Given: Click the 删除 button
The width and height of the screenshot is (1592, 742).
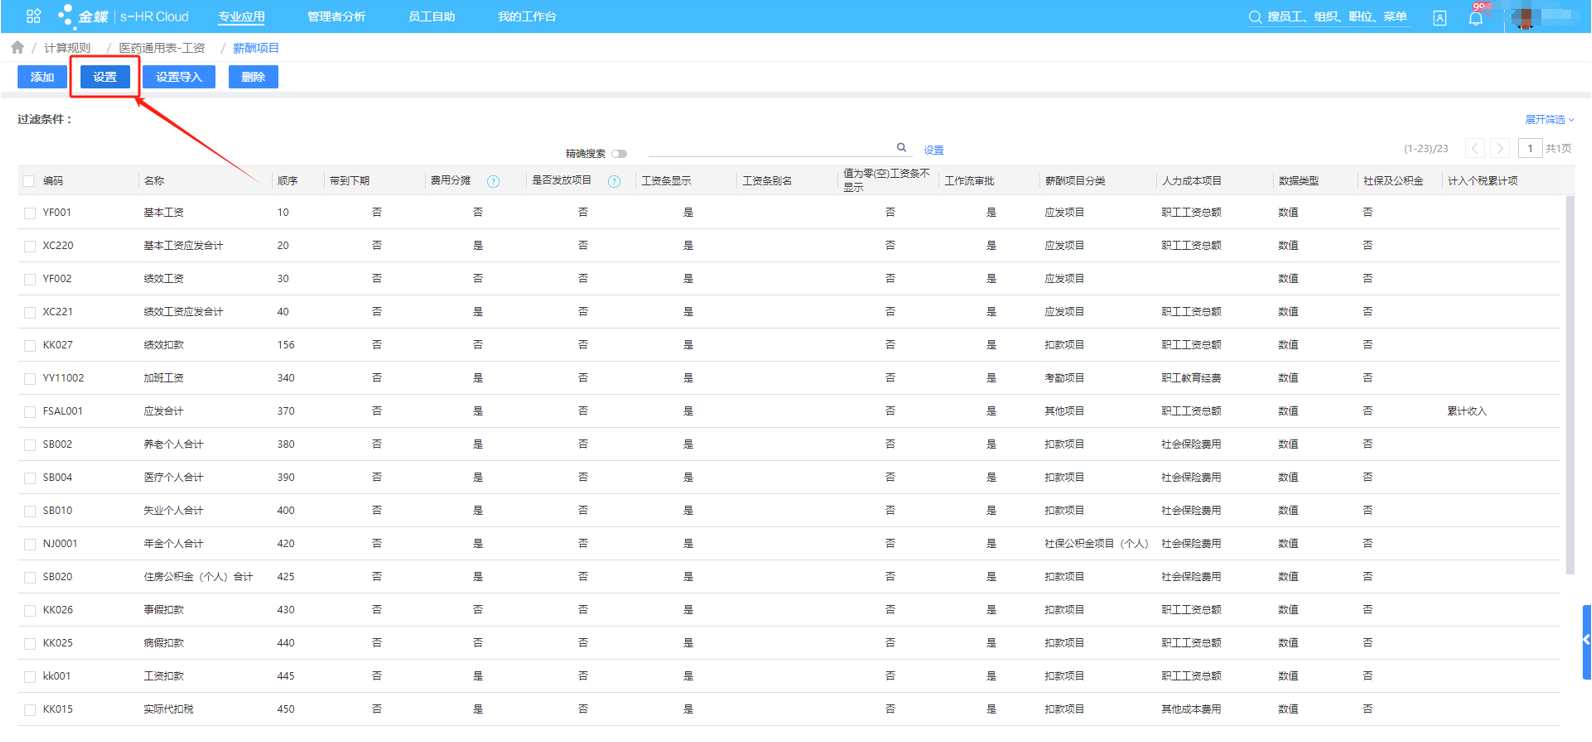Looking at the screenshot, I should tap(253, 77).
